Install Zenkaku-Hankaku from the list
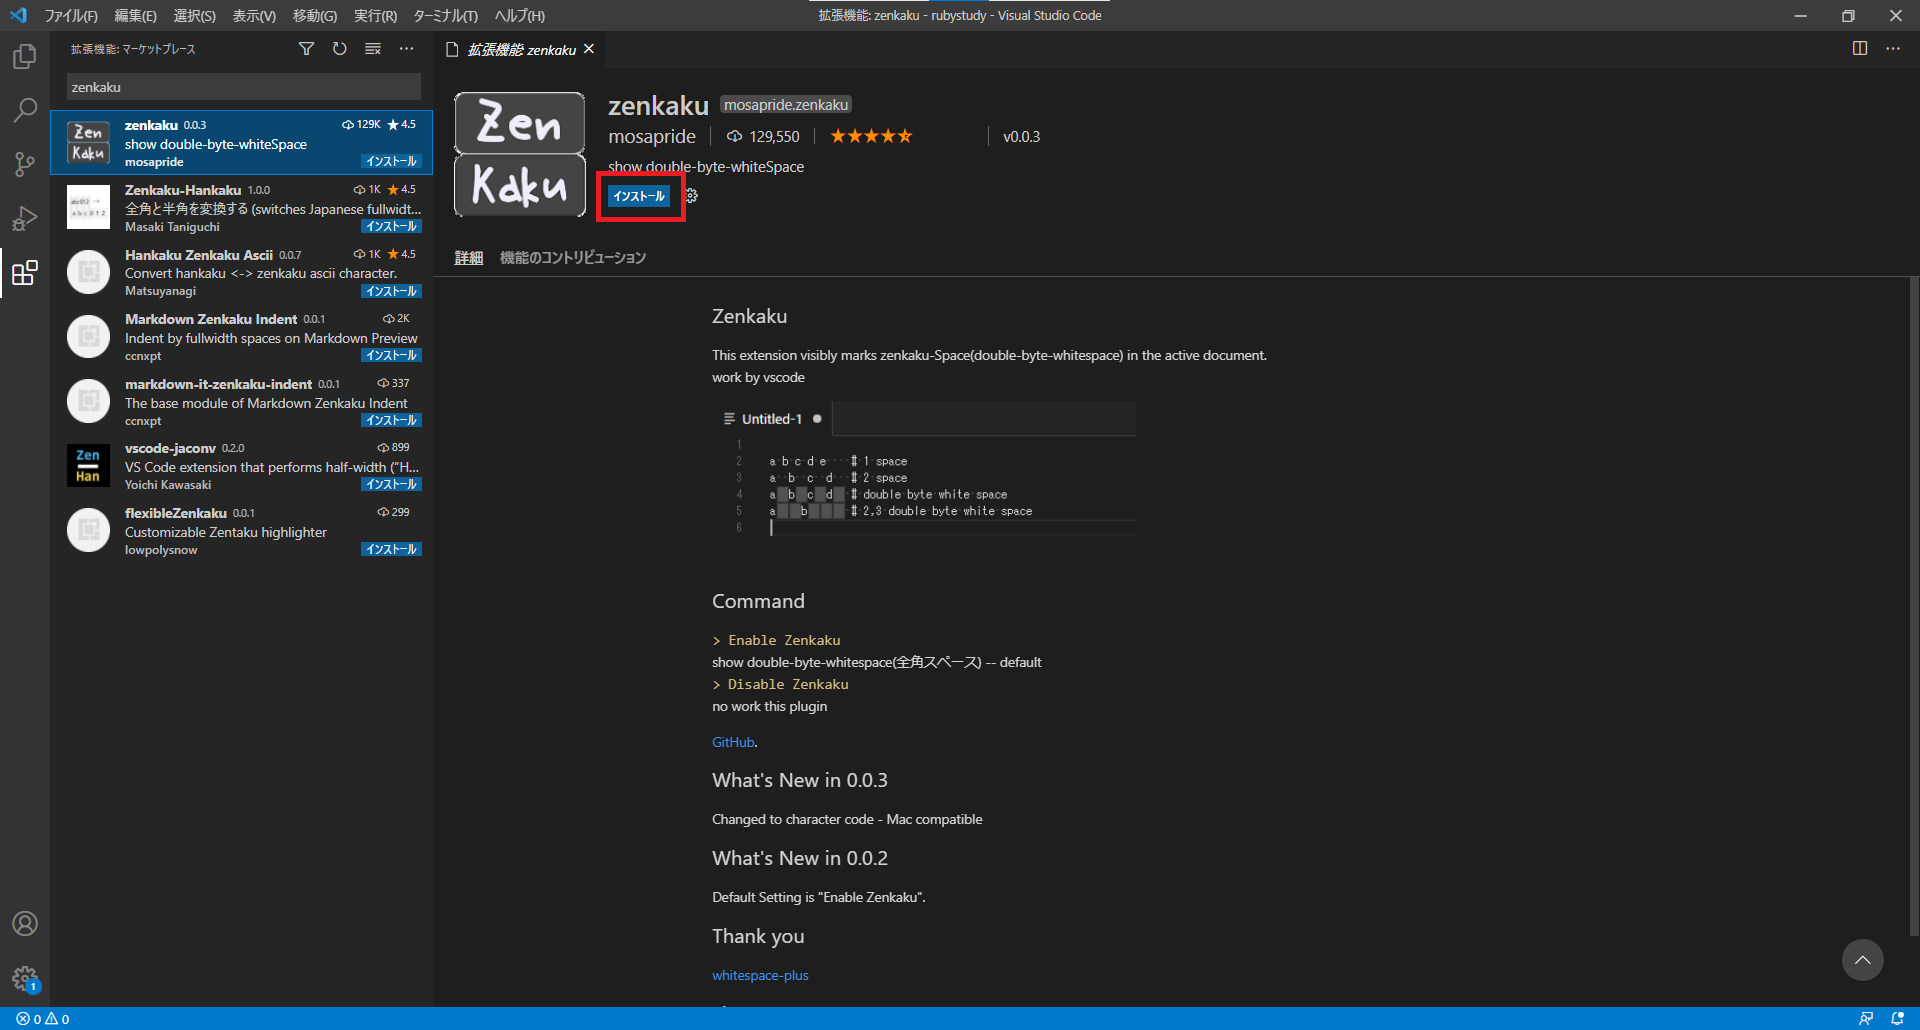 point(391,226)
